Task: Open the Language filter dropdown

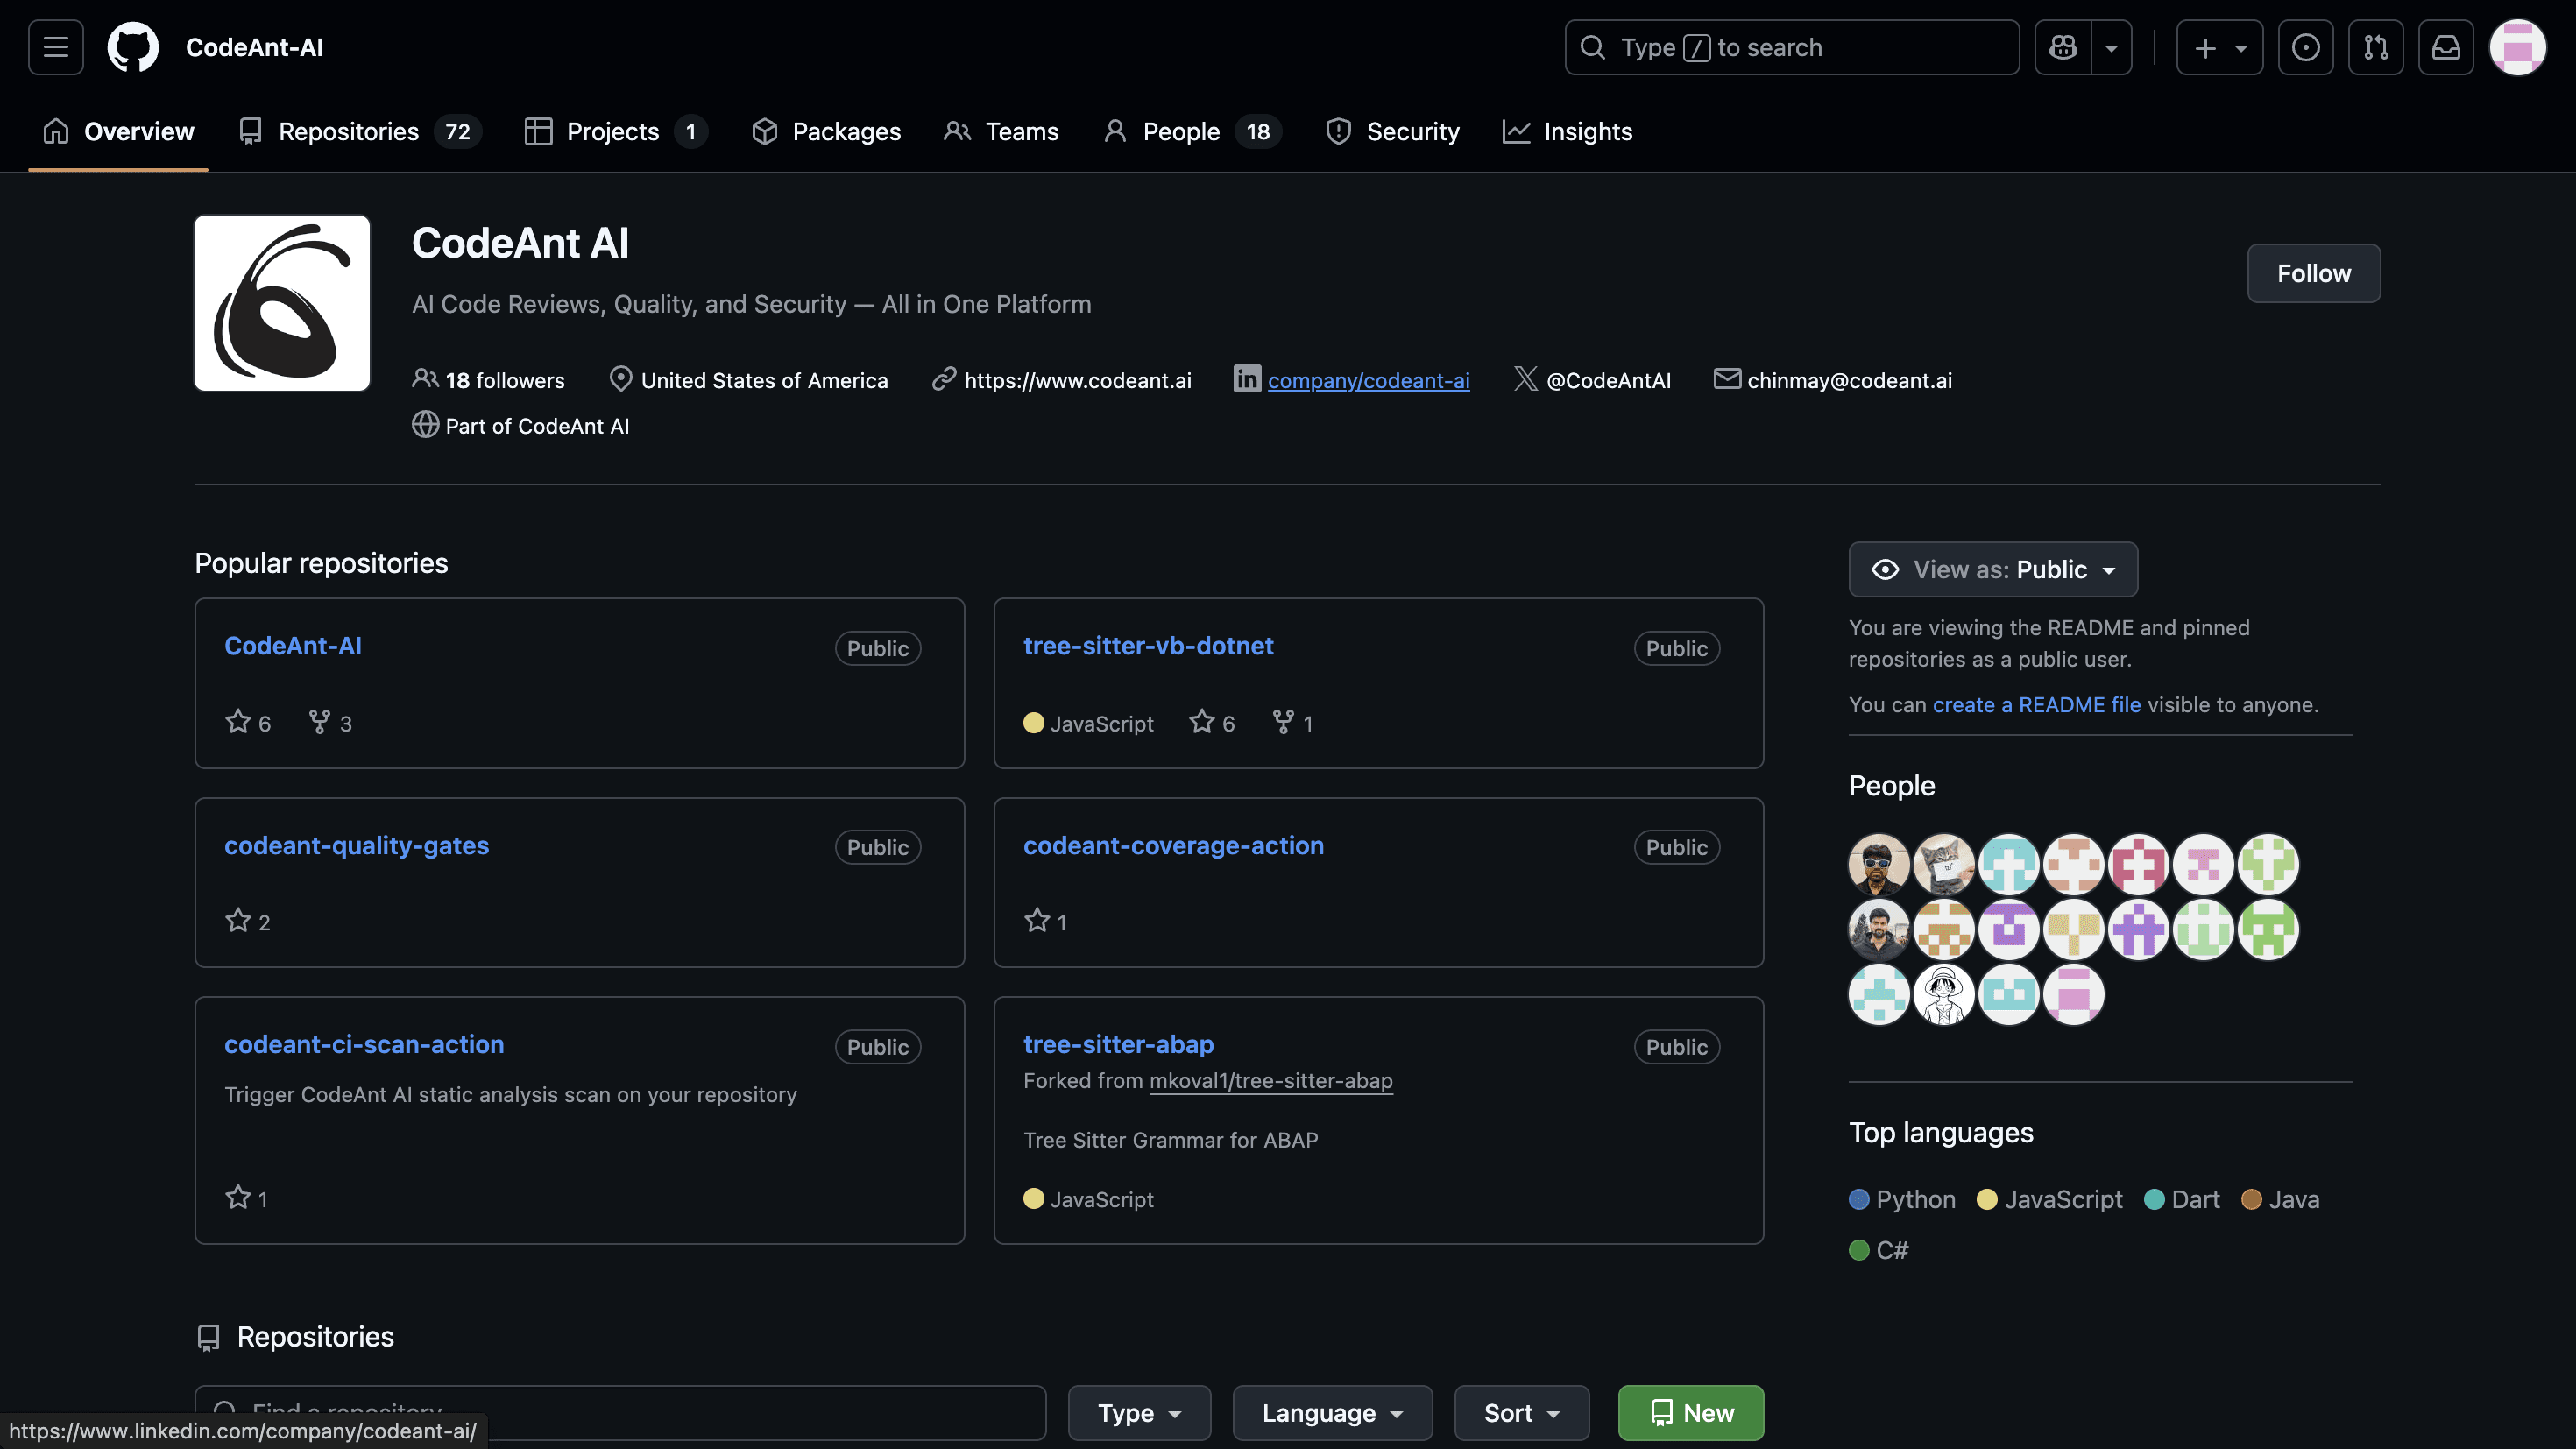Action: [x=1332, y=1413]
